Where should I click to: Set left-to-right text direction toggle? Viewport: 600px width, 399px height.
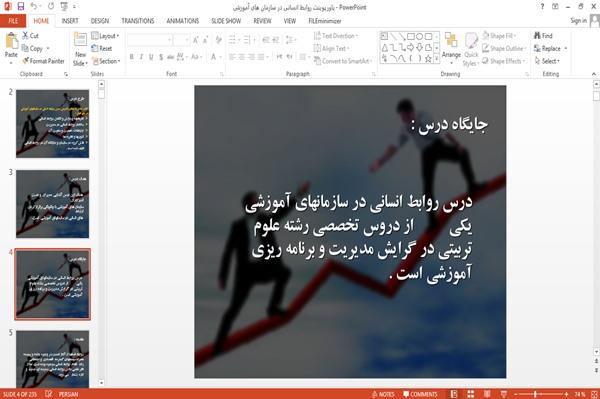279,57
